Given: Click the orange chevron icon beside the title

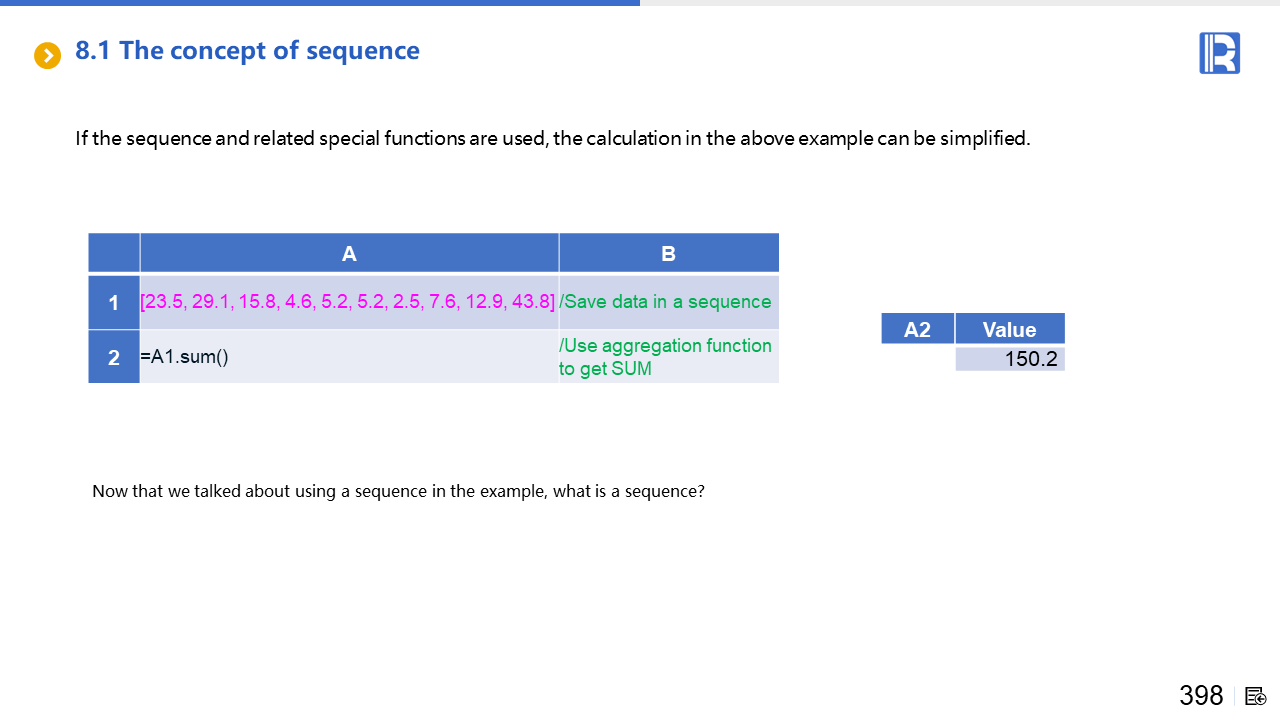Looking at the screenshot, I should (47, 56).
